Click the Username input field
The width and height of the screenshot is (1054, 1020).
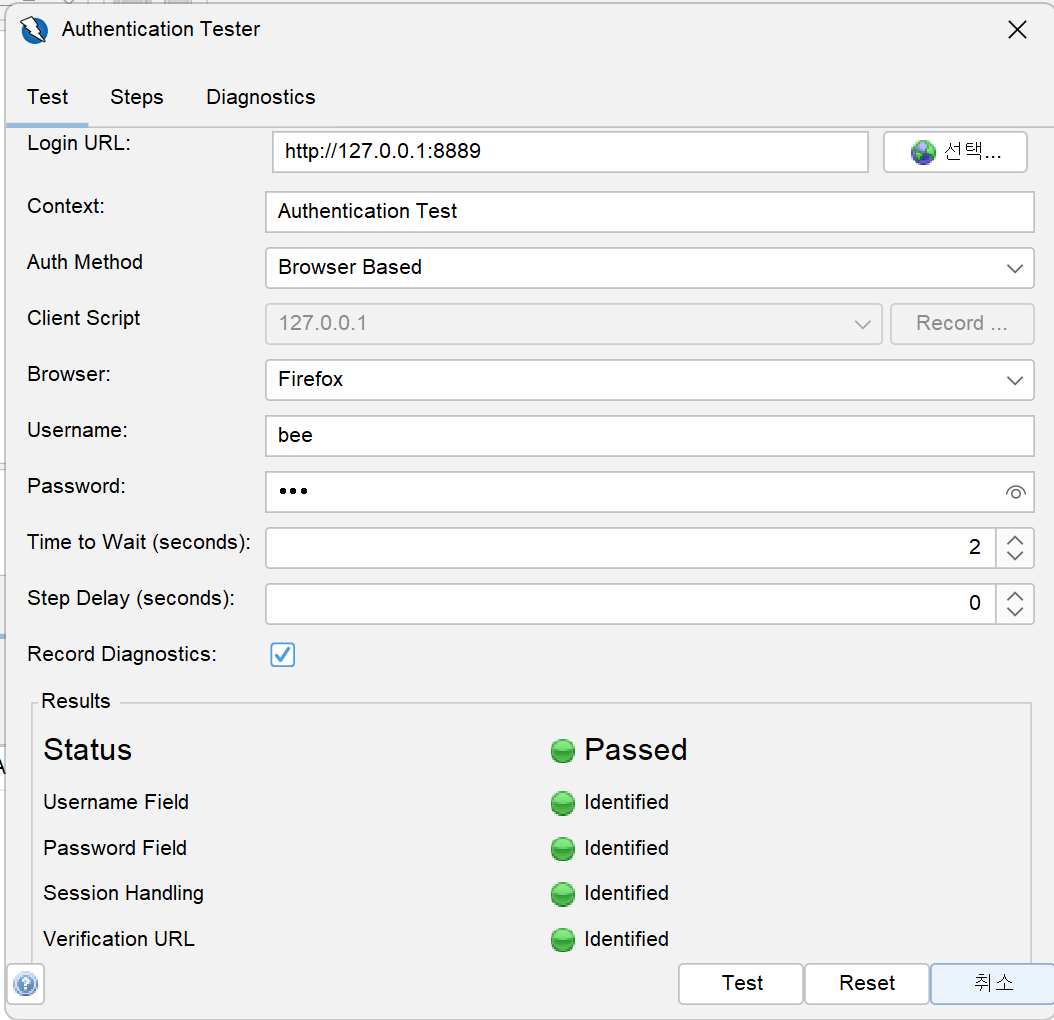(x=649, y=436)
